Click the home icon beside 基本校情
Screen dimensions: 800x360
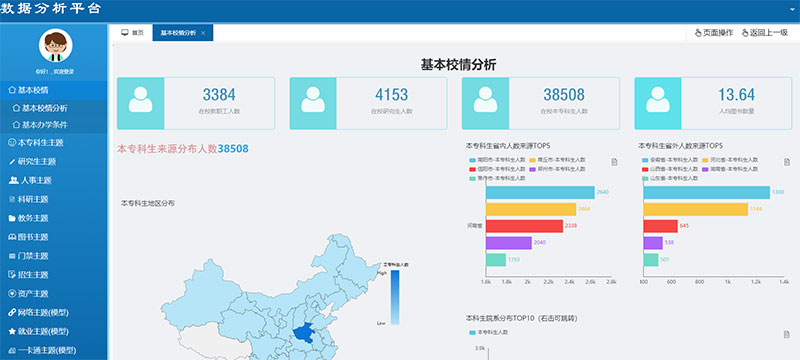coord(13,90)
